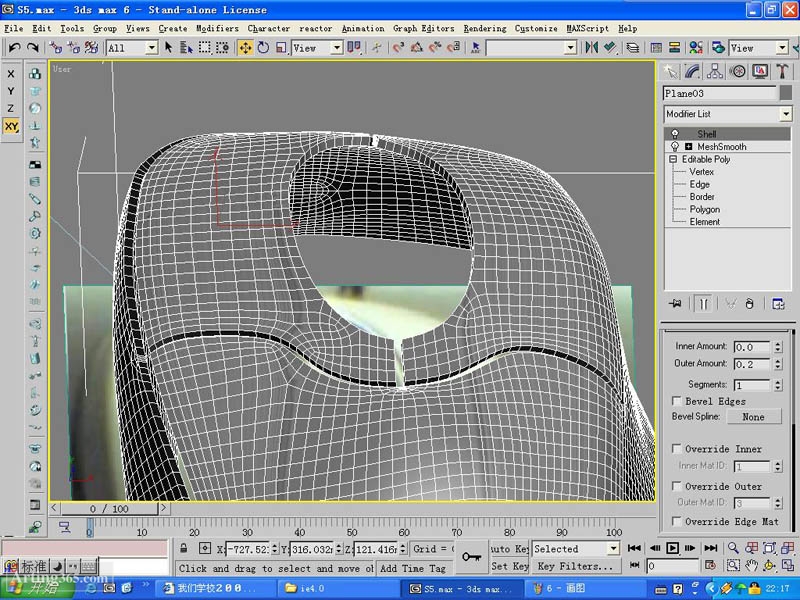Toggle MeshSmooth modifier visibility lightbulb
Image resolution: width=800 pixels, height=600 pixels.
676,146
